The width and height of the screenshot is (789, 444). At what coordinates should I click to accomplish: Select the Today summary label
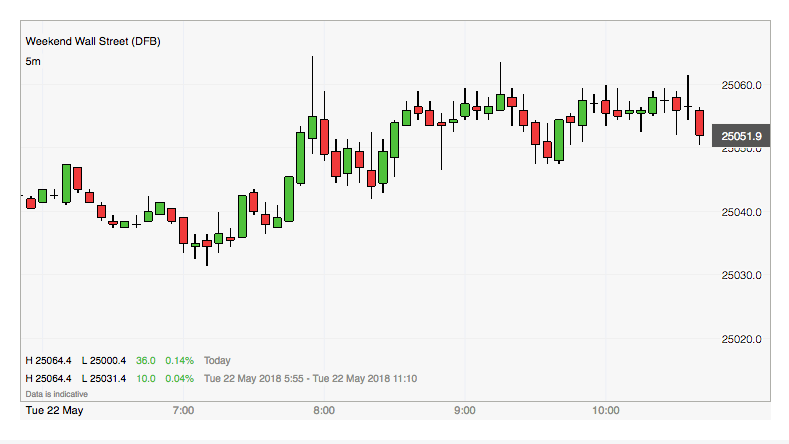(x=217, y=360)
